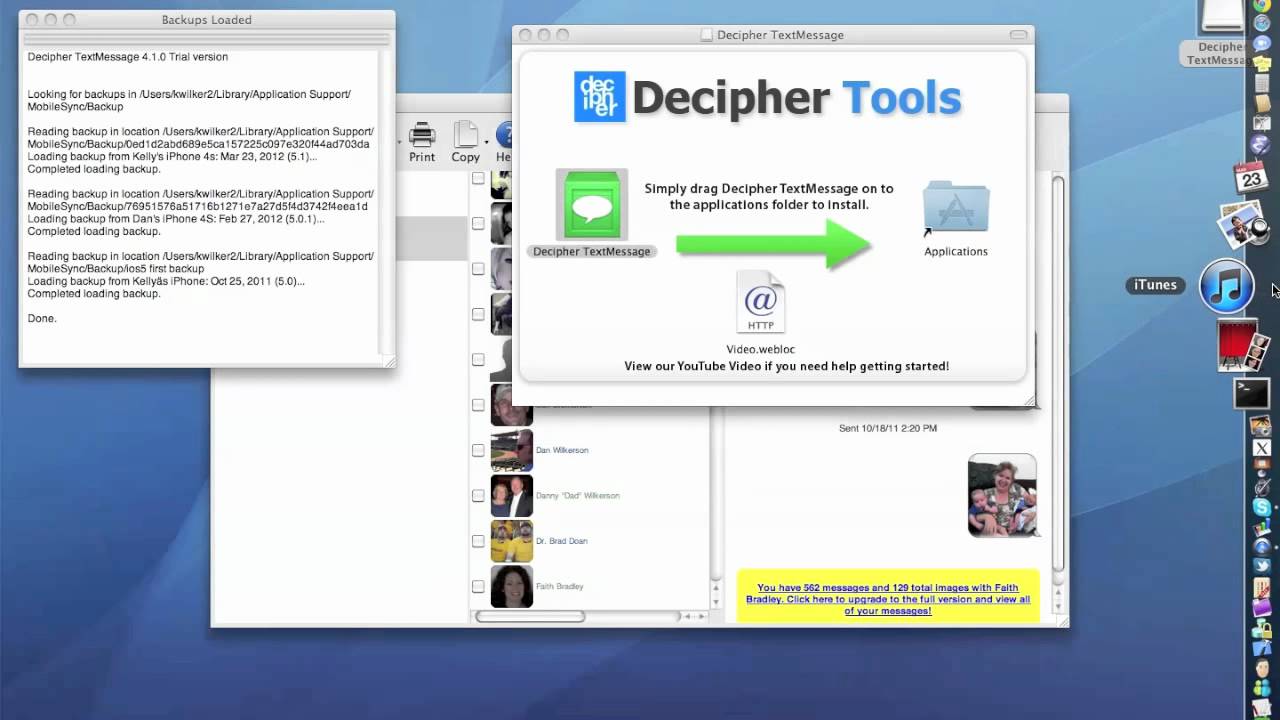Viewport: 1280px width, 720px height.
Task: Click the Print toolbar icon
Action: coord(422,136)
